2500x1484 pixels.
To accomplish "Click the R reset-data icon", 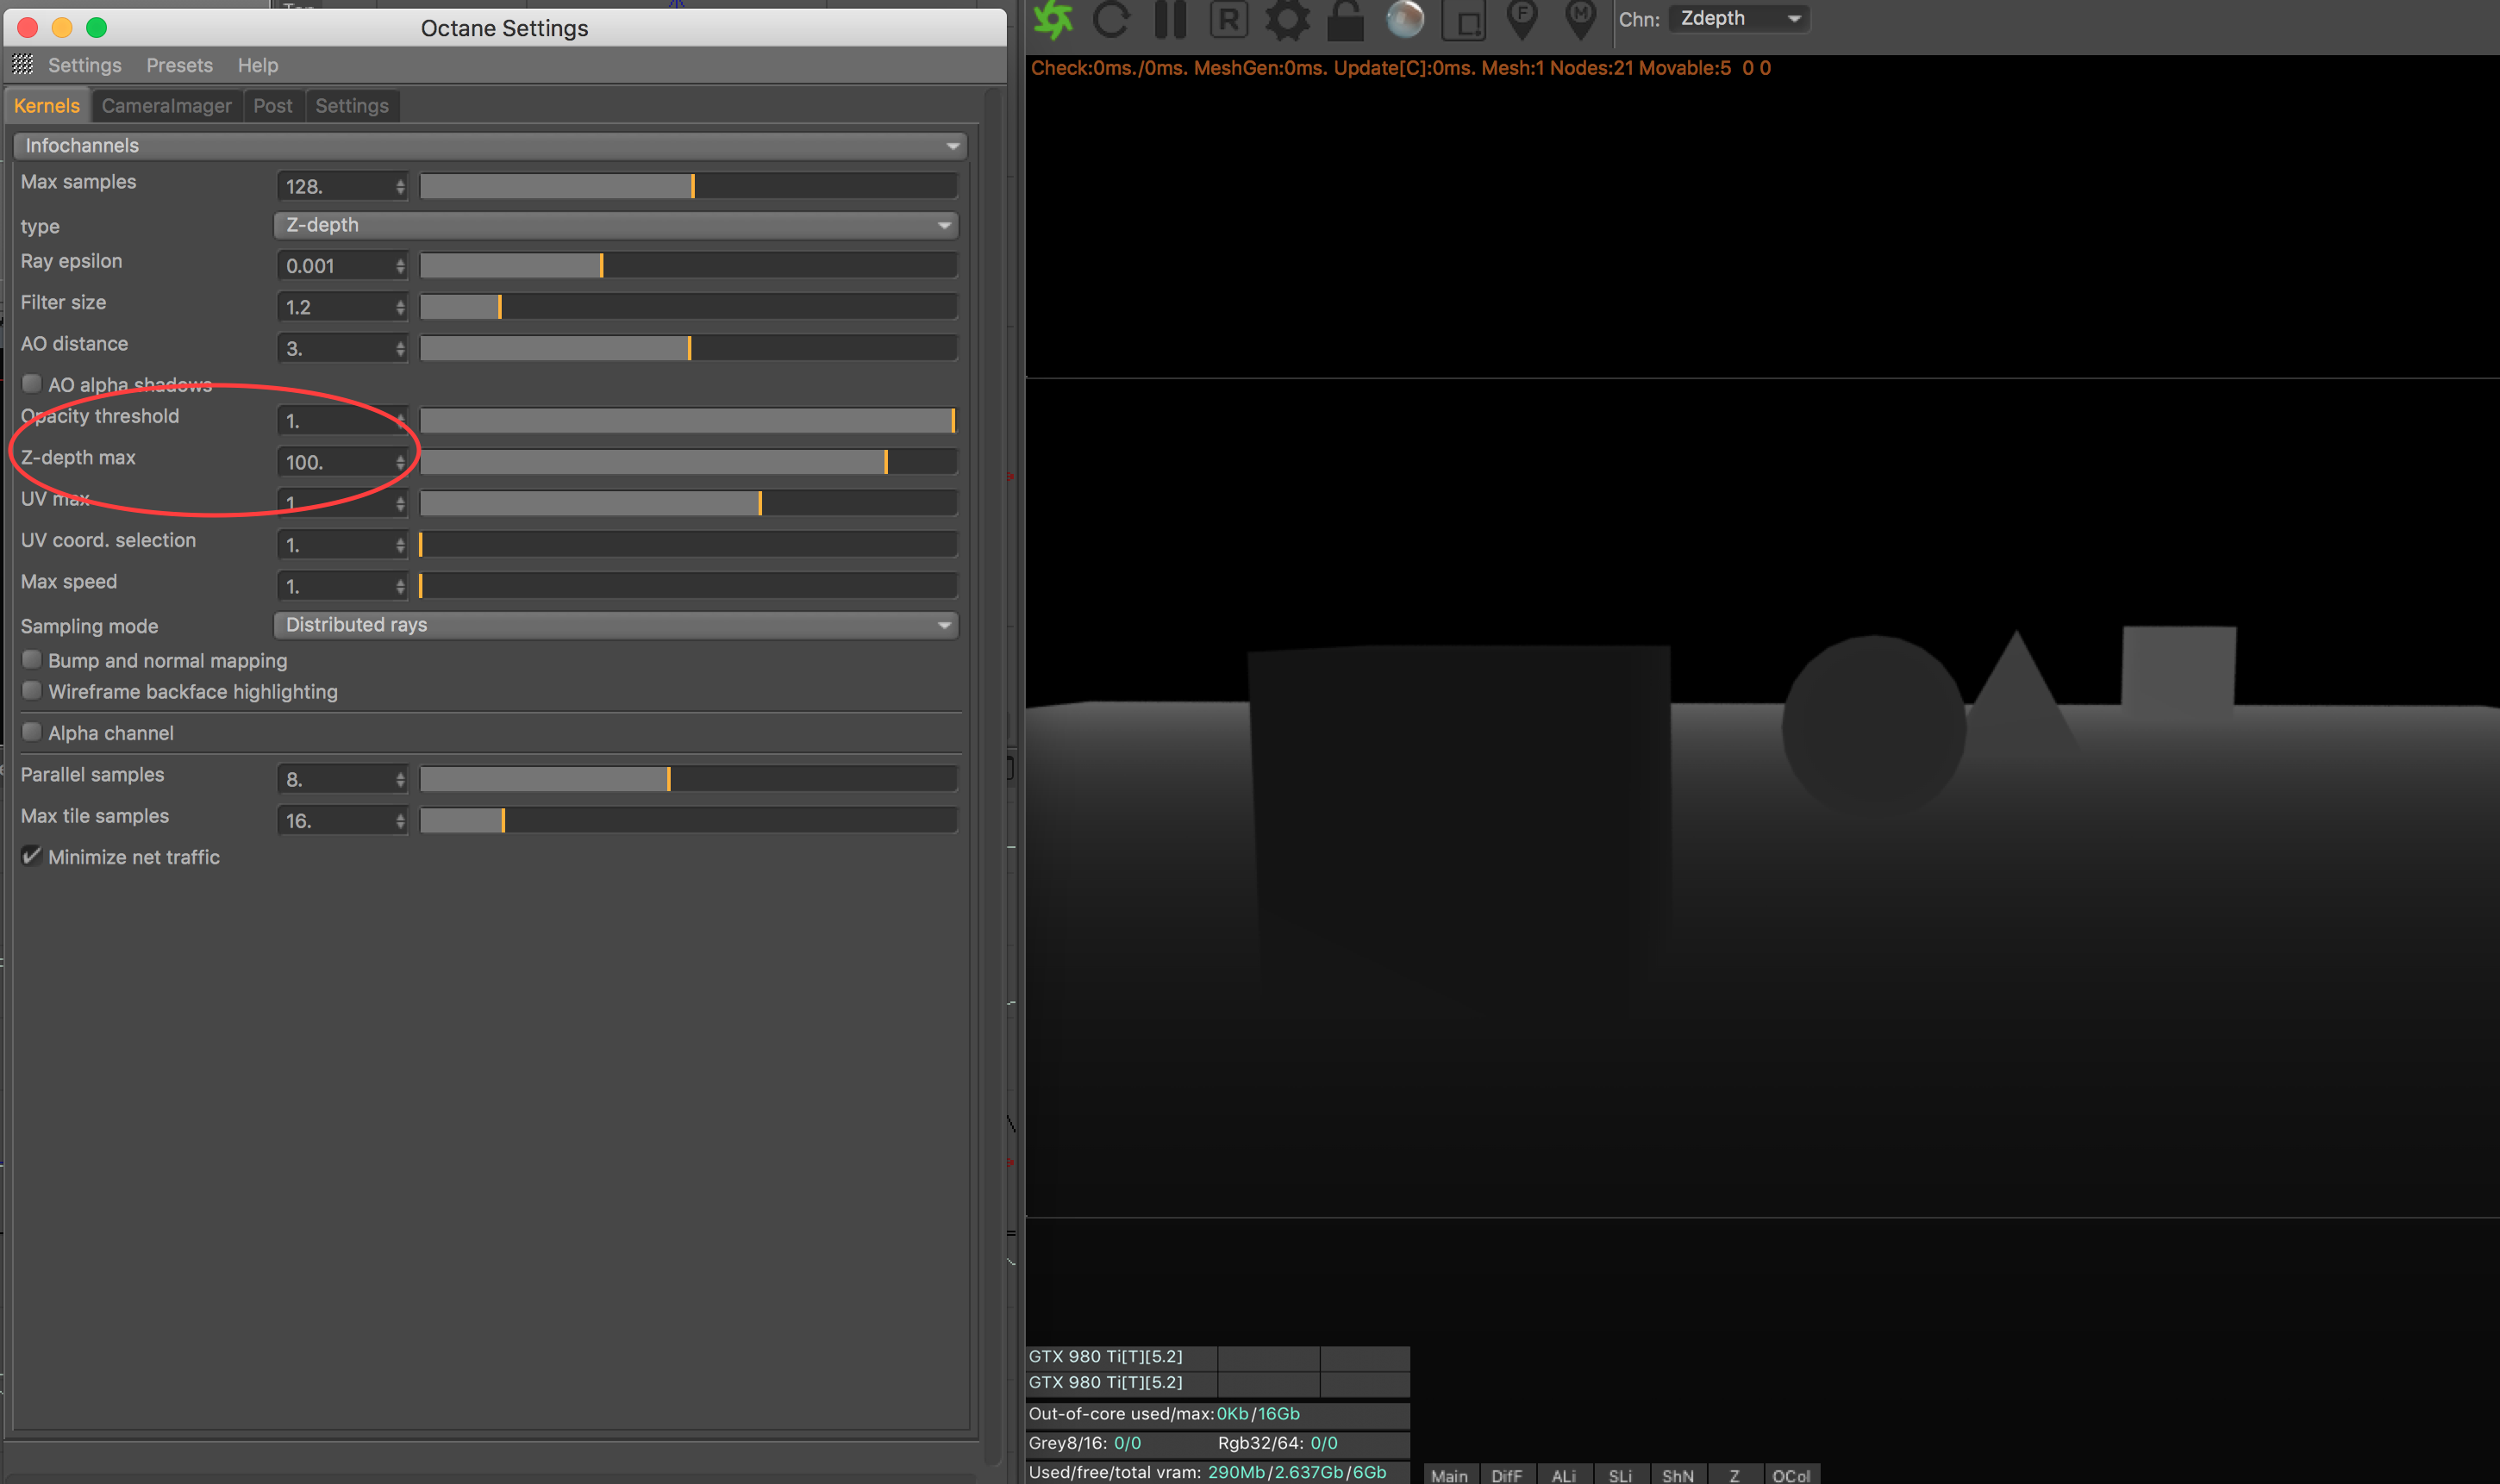I will point(1228,19).
